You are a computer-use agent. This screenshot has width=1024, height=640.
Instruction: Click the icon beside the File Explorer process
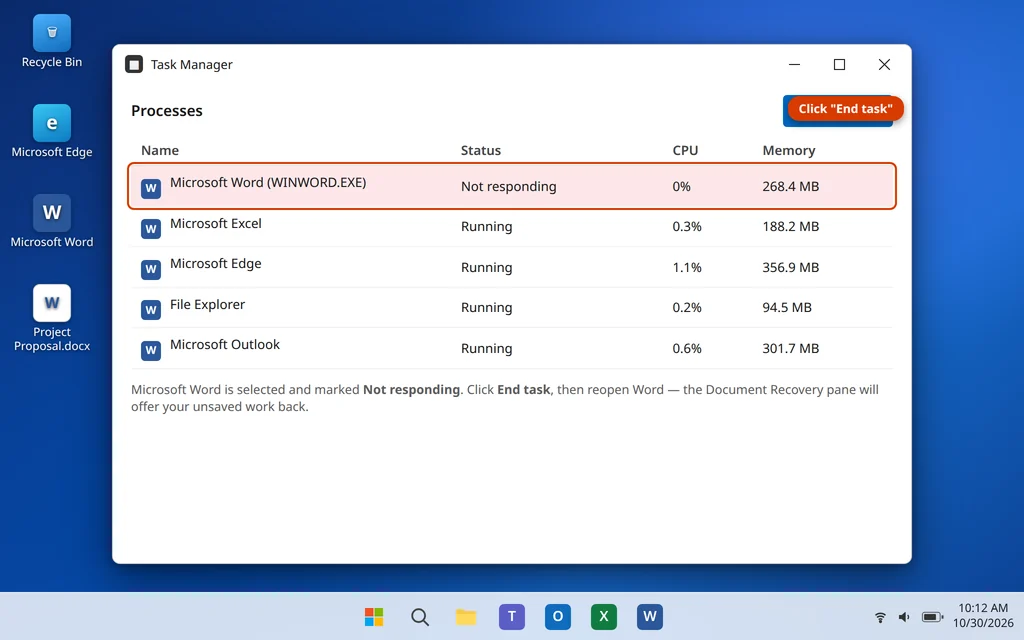click(151, 310)
